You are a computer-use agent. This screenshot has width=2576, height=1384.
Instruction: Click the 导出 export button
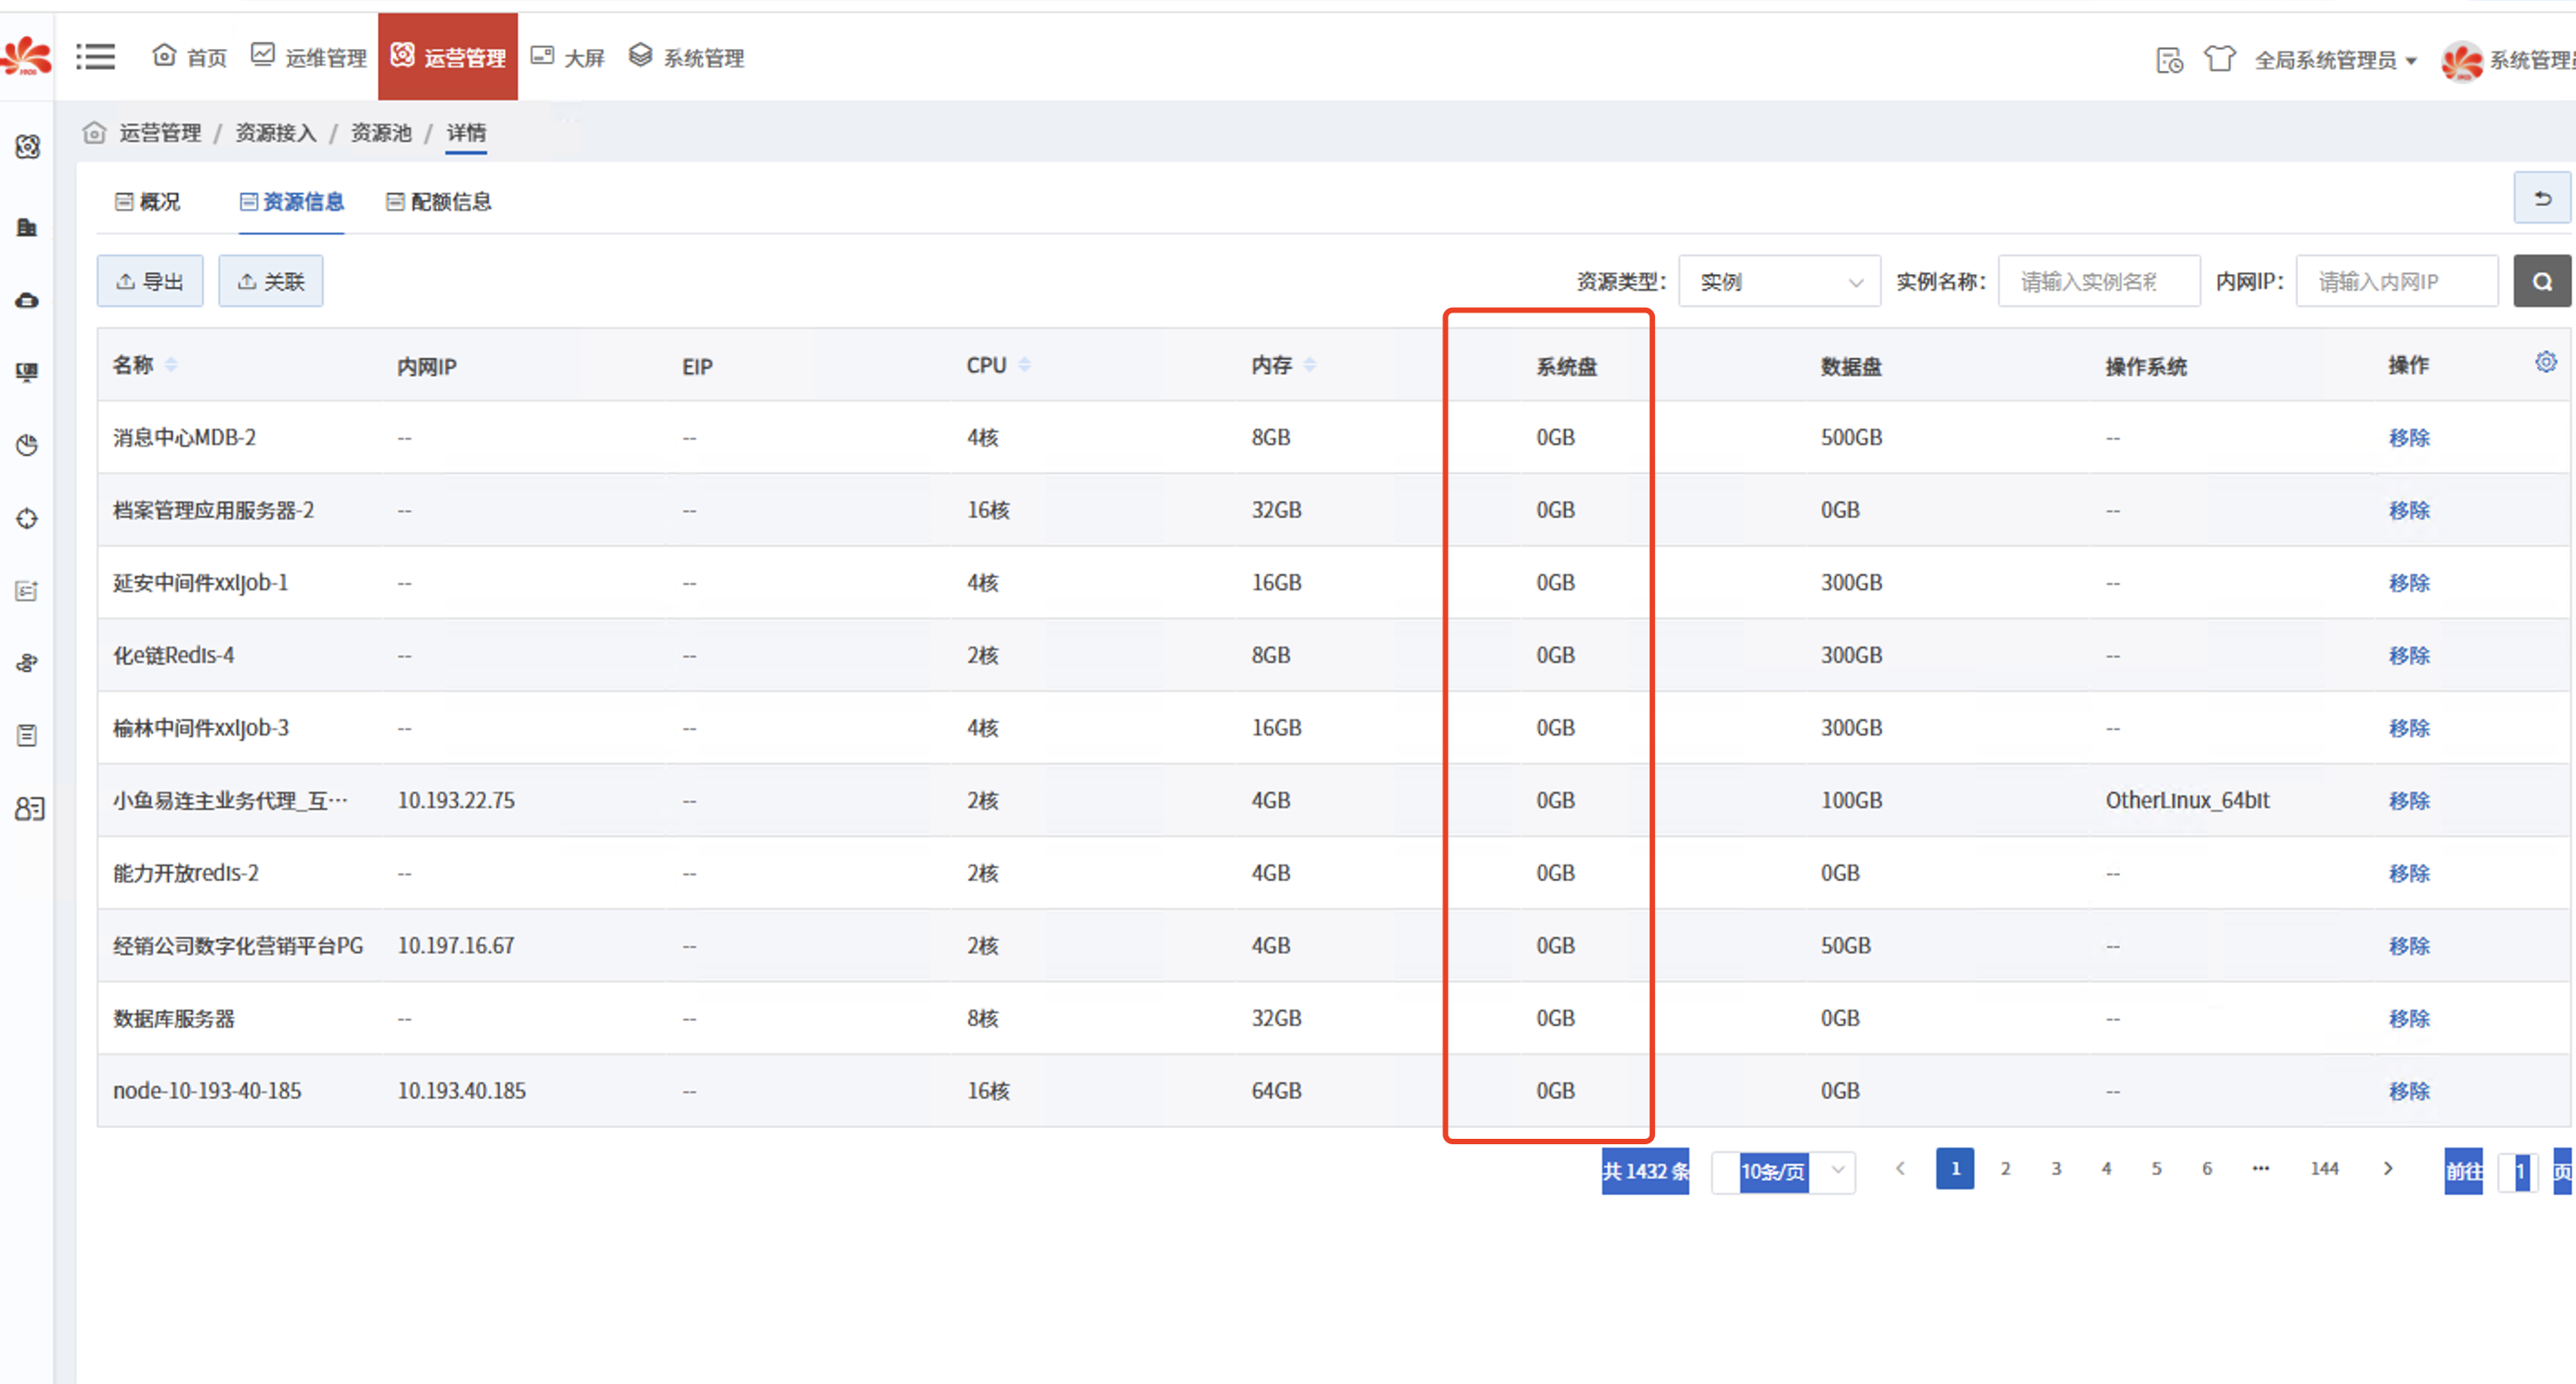[150, 282]
